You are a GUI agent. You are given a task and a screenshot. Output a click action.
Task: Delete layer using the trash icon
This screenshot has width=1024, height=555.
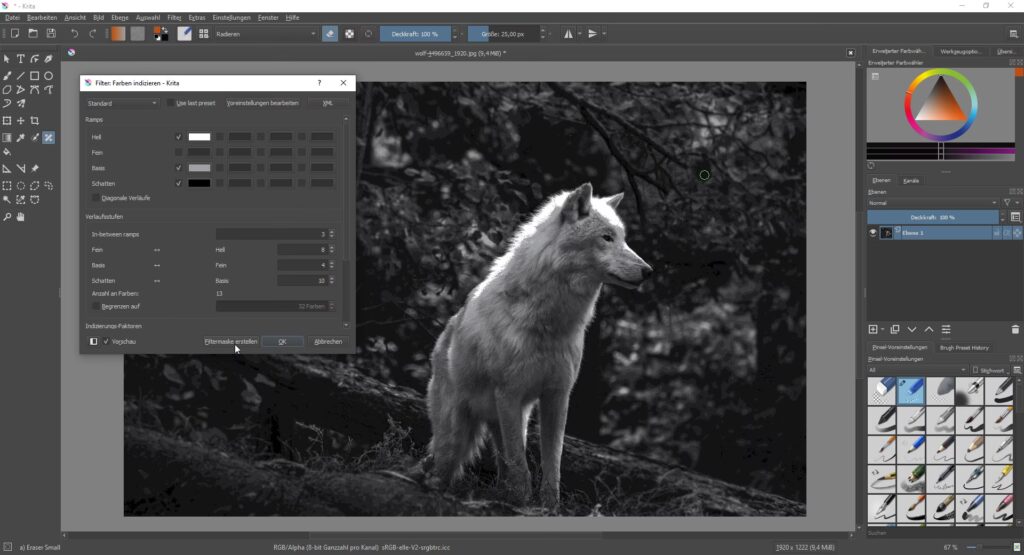(1015, 329)
